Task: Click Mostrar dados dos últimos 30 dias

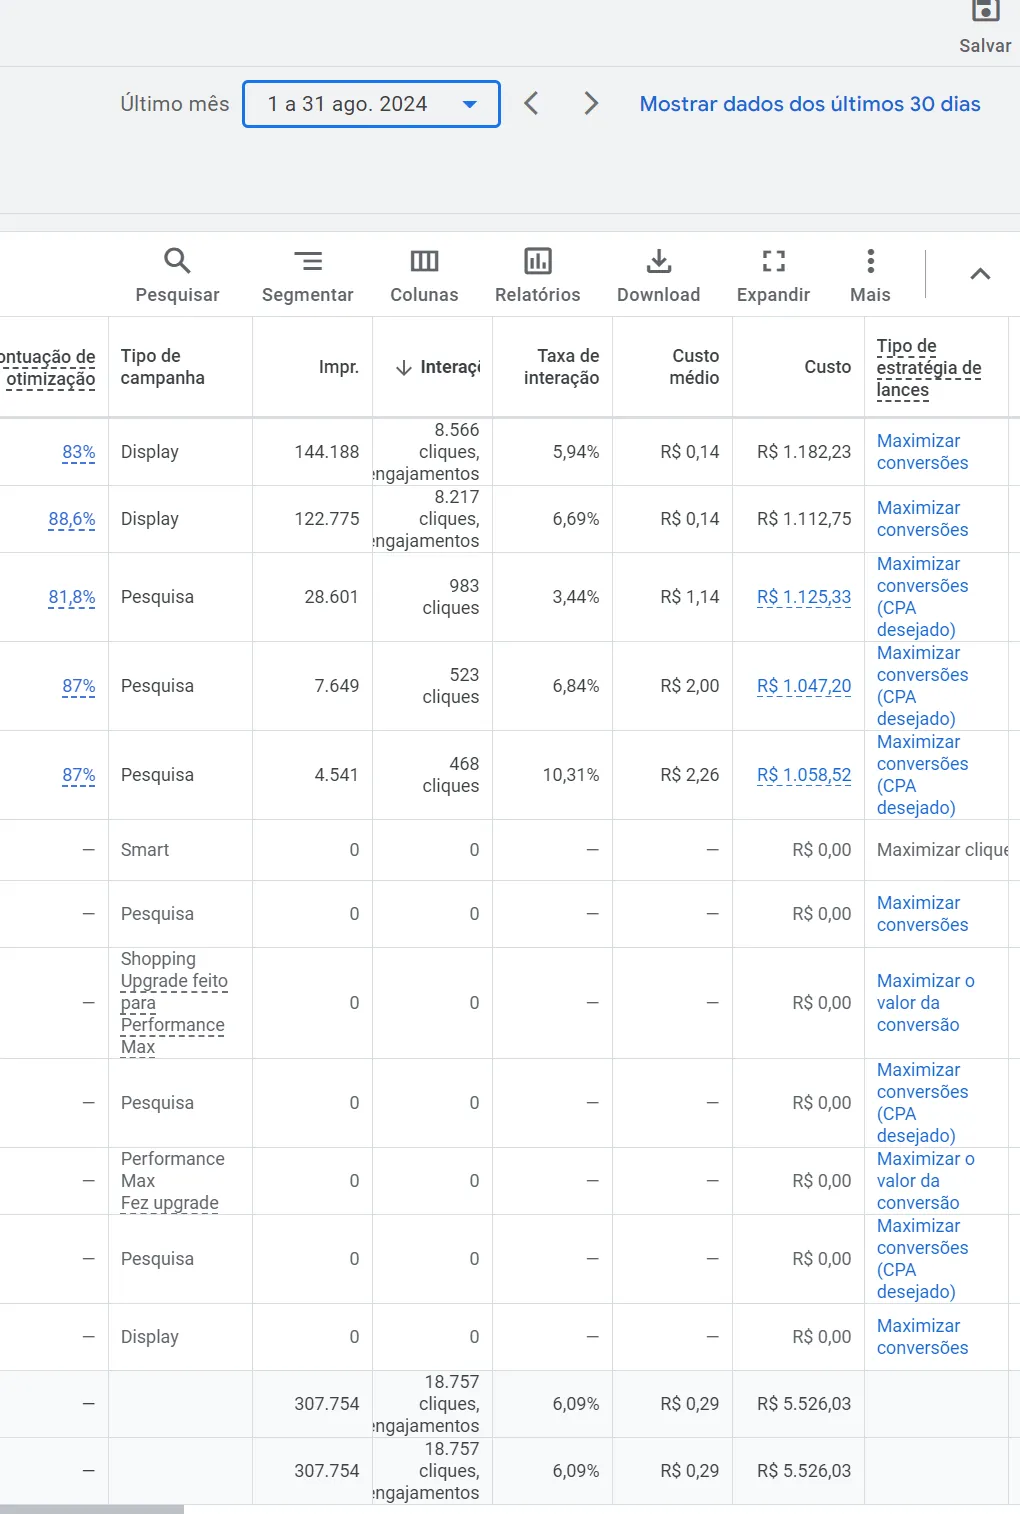Action: (x=809, y=104)
